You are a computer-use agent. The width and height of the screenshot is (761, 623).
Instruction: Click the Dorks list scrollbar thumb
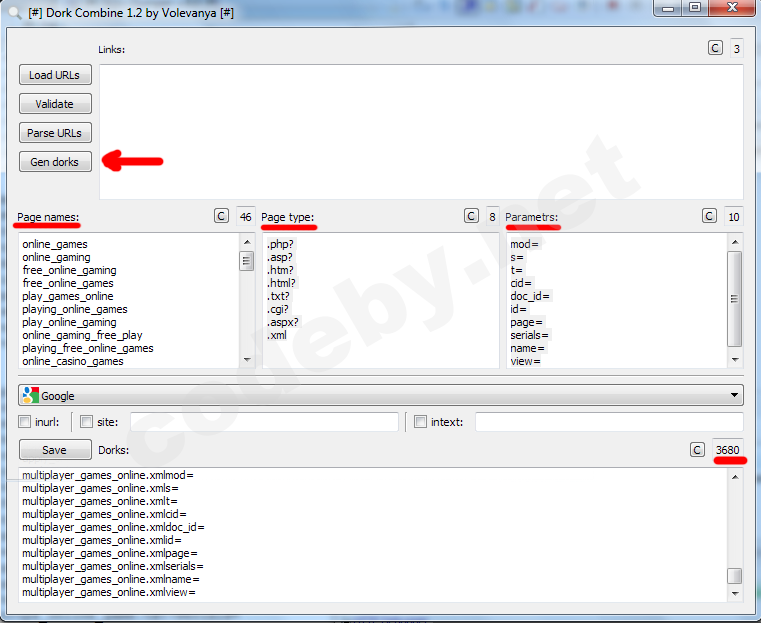coord(735,576)
